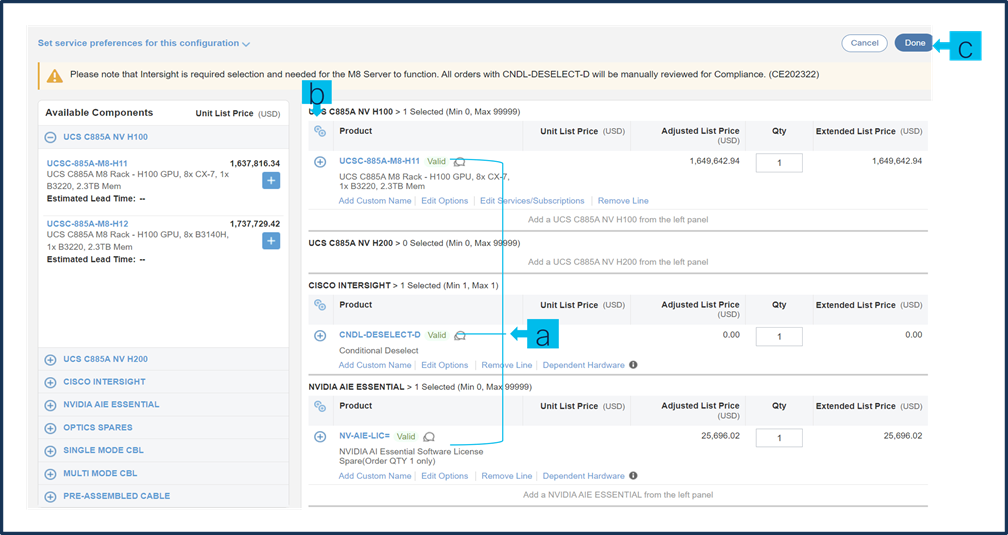Expand the UCSC-885A-M8-H11 line row
This screenshot has width=1008, height=535.
click(x=320, y=162)
